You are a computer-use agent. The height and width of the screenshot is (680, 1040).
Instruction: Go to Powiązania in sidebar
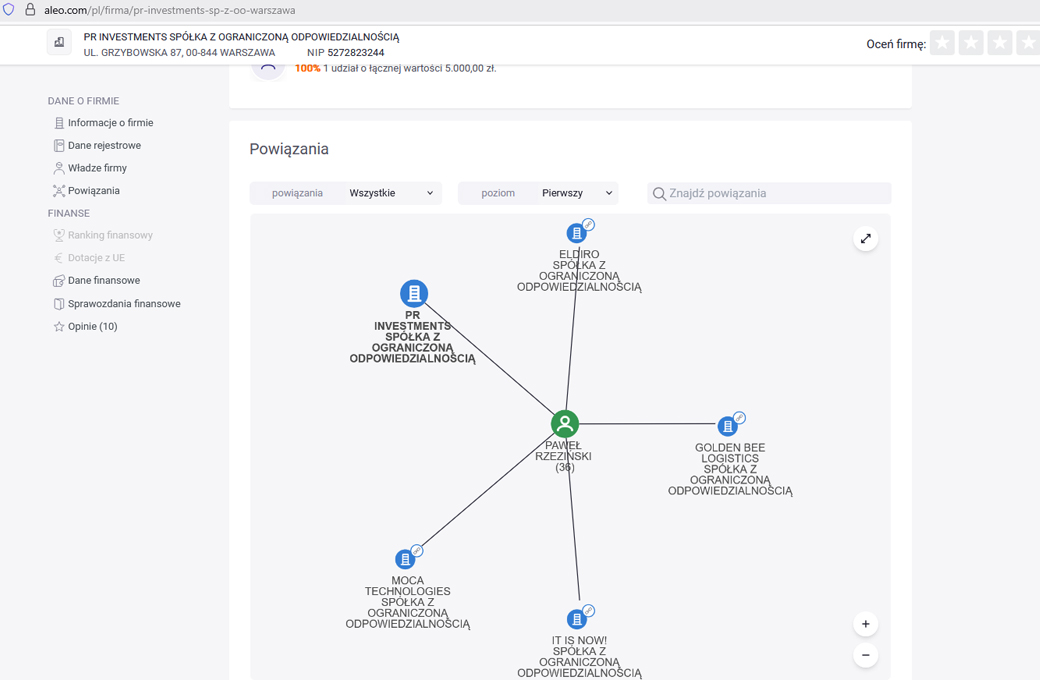(x=94, y=190)
